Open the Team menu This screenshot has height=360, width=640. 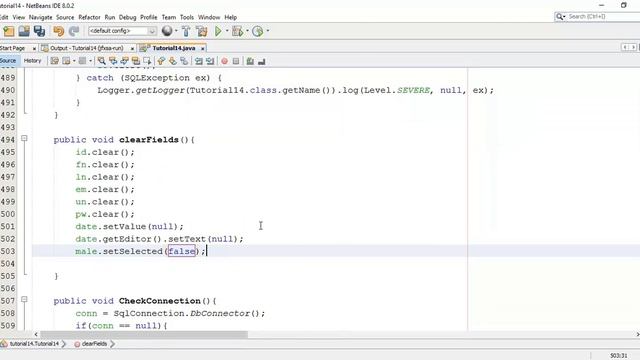[169, 17]
